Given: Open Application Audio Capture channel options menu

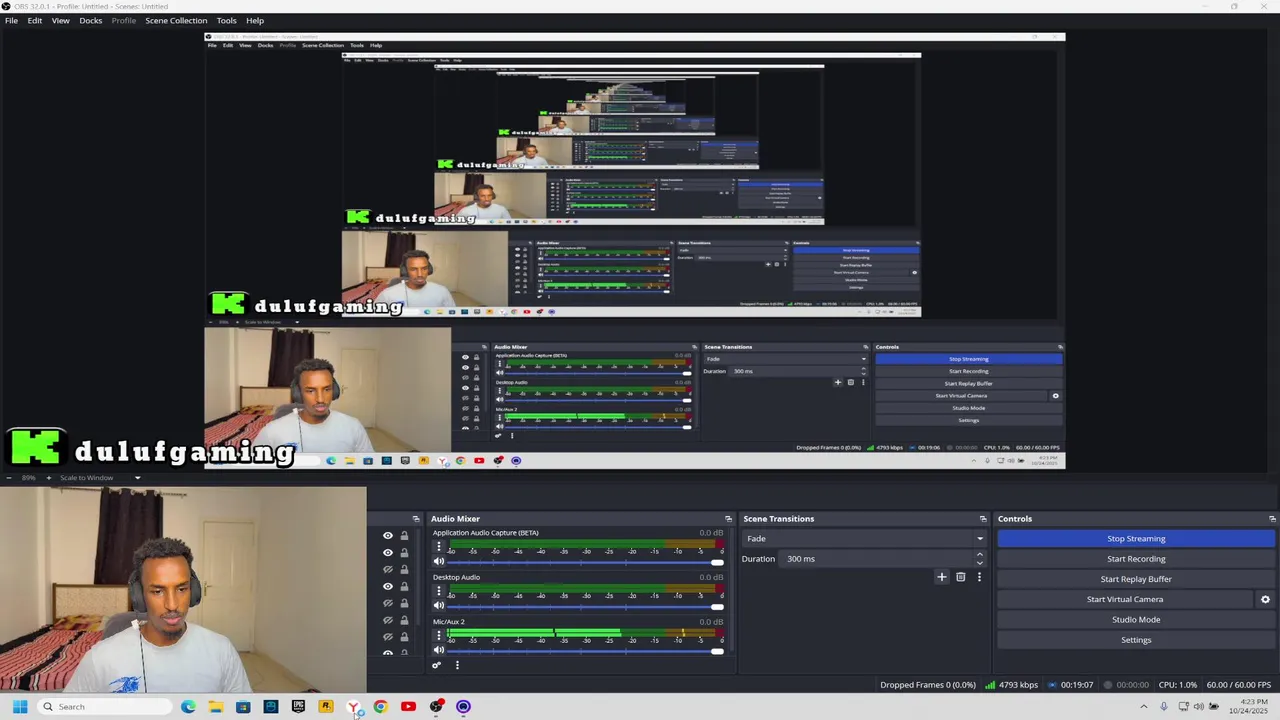Looking at the screenshot, I should (438, 548).
